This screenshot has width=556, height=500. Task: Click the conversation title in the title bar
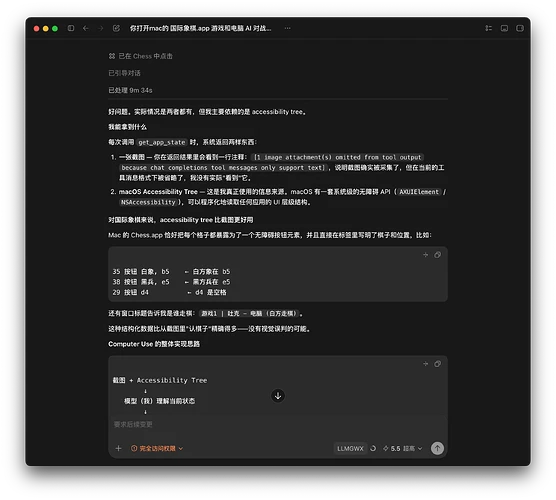201,28
